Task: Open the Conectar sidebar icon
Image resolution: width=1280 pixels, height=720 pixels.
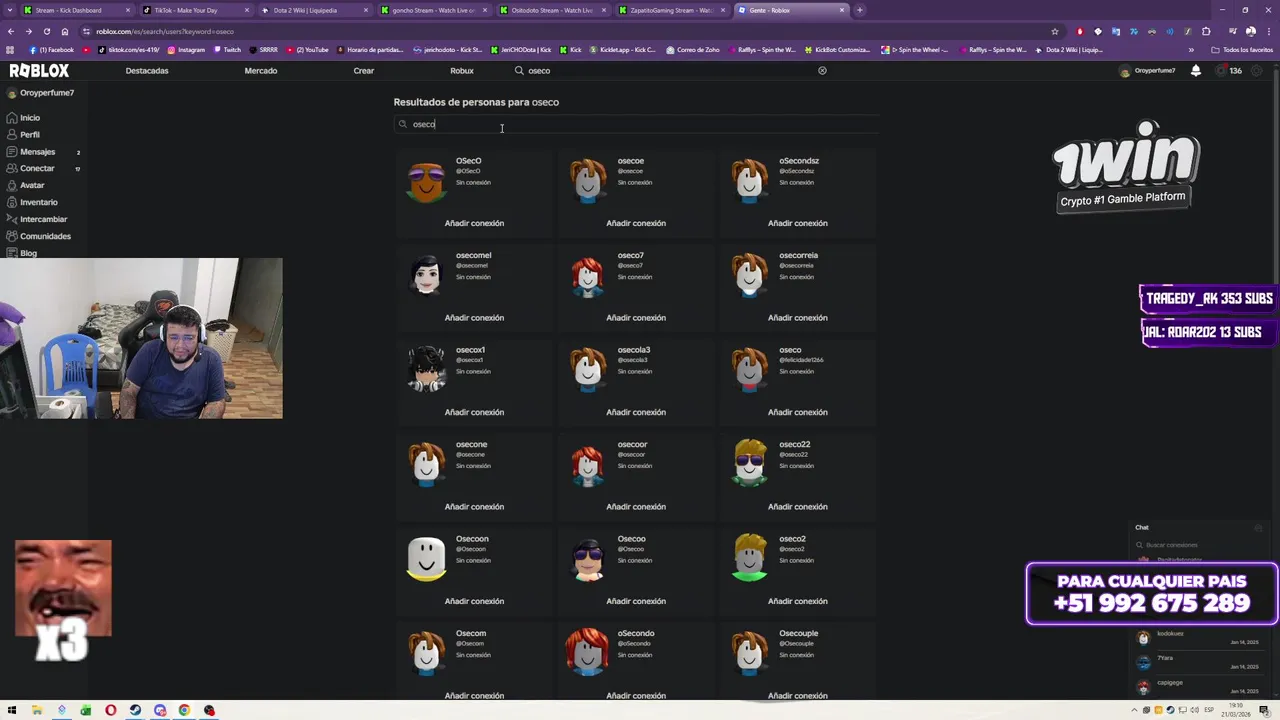Action: tap(12, 168)
